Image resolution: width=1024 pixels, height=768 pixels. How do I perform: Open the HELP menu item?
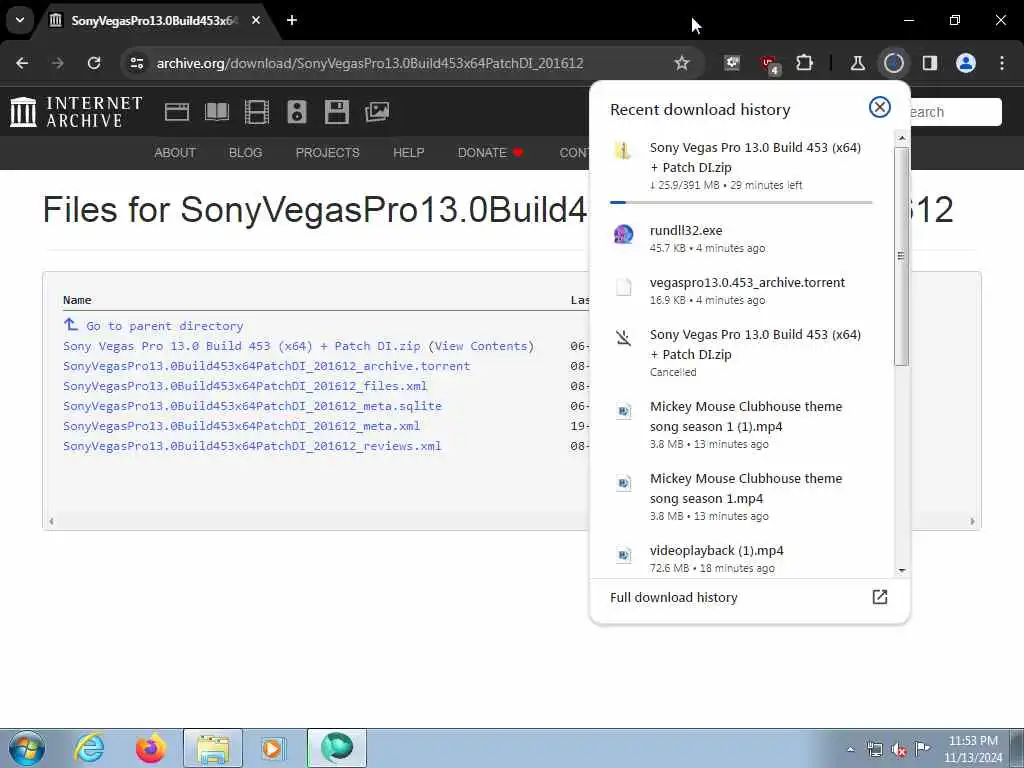[x=408, y=153]
